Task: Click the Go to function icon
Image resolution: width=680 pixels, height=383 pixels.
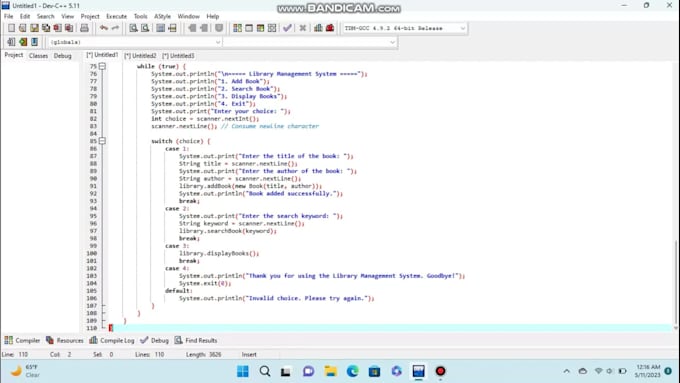Action: [x=161, y=28]
